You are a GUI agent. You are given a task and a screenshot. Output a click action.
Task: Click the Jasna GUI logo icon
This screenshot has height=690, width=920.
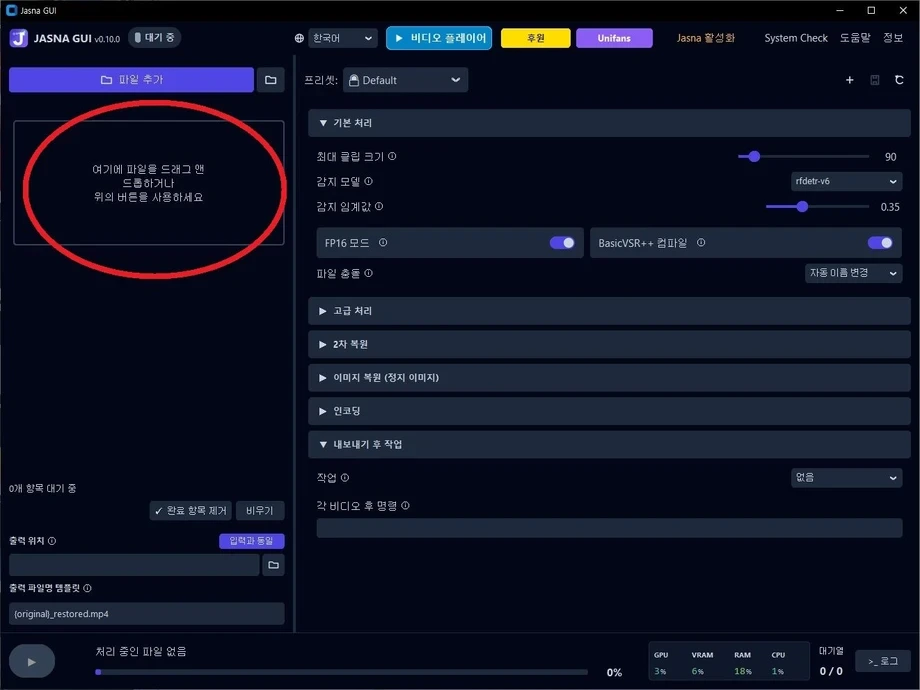19,38
